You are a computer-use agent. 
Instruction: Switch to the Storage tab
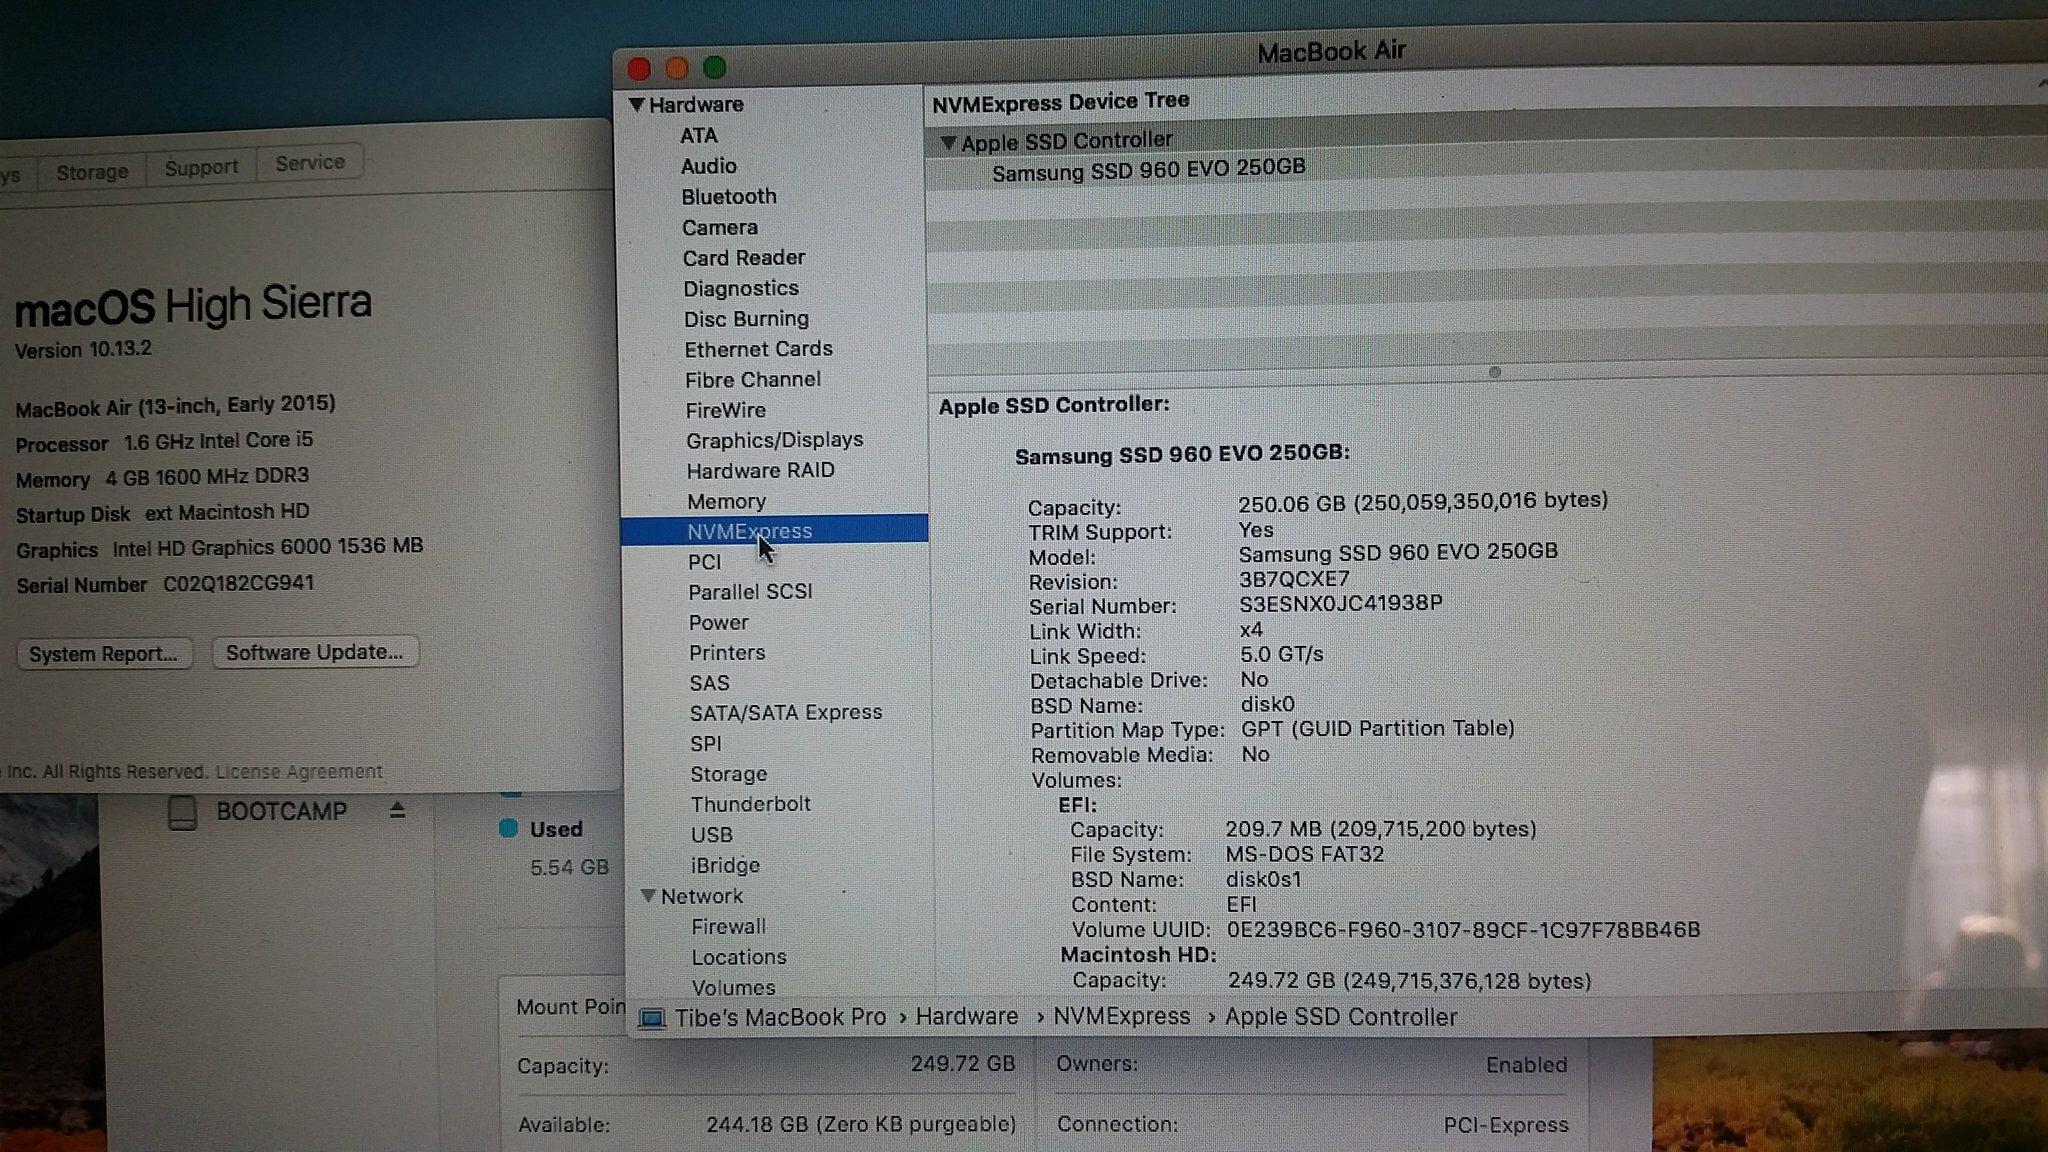pos(92,171)
